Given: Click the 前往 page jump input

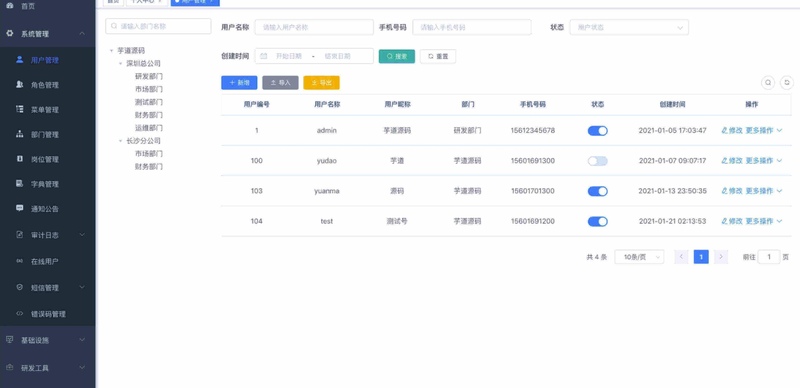Looking at the screenshot, I should [768, 257].
